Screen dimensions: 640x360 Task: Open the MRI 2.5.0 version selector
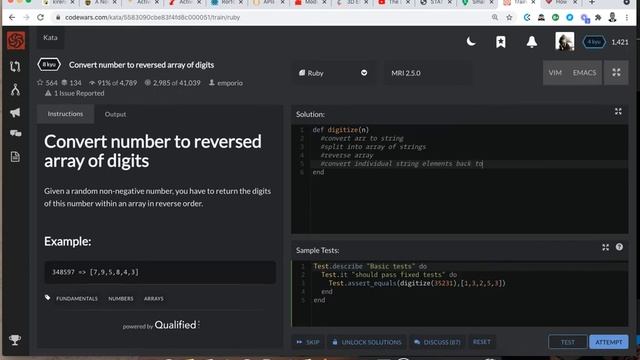[x=427, y=73]
